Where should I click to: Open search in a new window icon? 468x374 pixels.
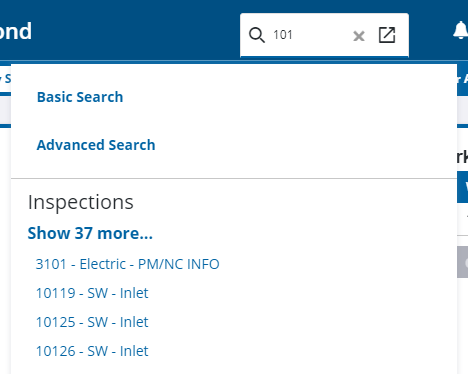387,35
